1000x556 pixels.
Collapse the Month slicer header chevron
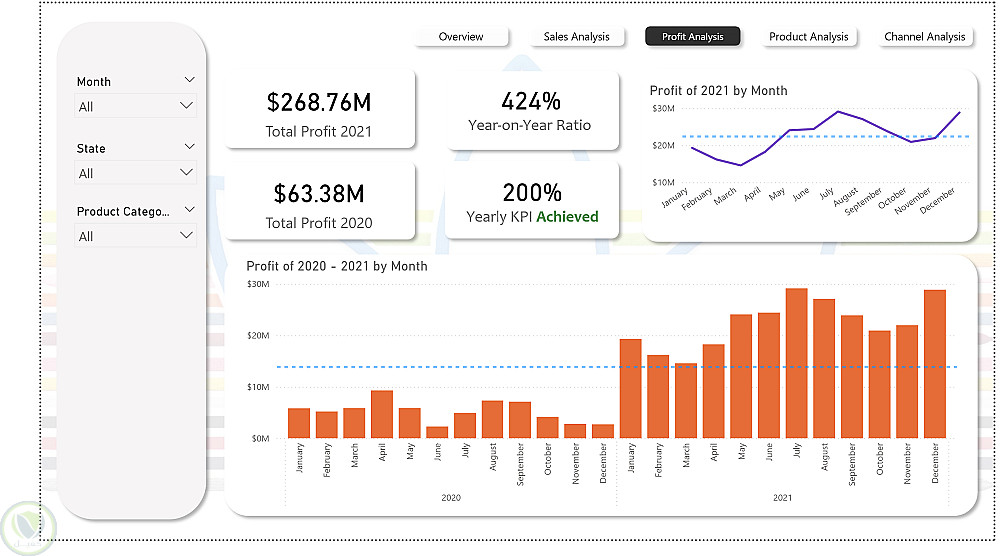pos(189,80)
